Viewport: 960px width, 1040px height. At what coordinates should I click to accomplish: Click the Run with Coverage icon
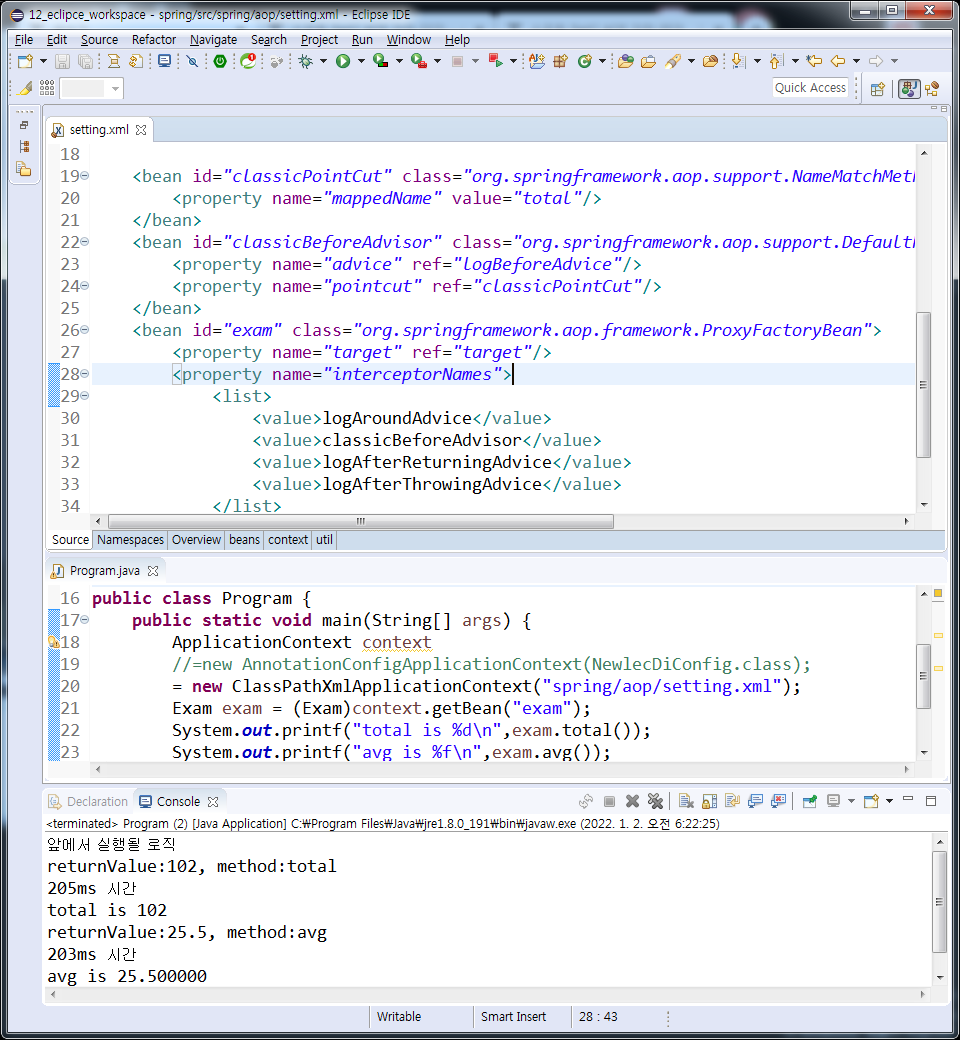pos(381,62)
